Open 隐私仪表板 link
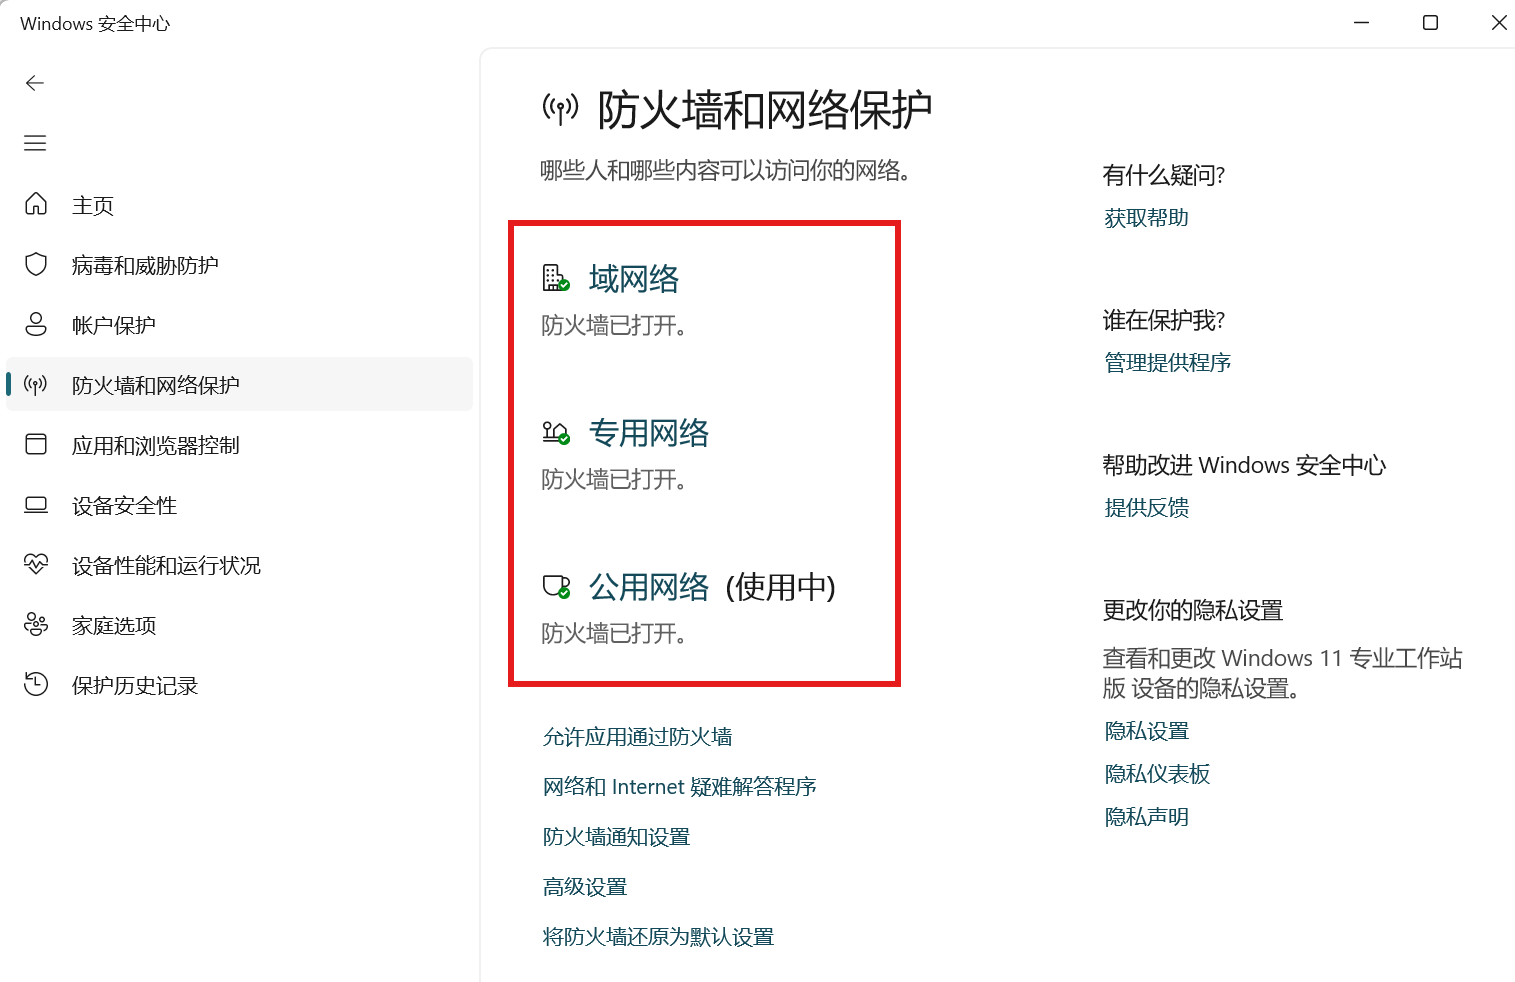The height and width of the screenshot is (982, 1515). click(1157, 774)
